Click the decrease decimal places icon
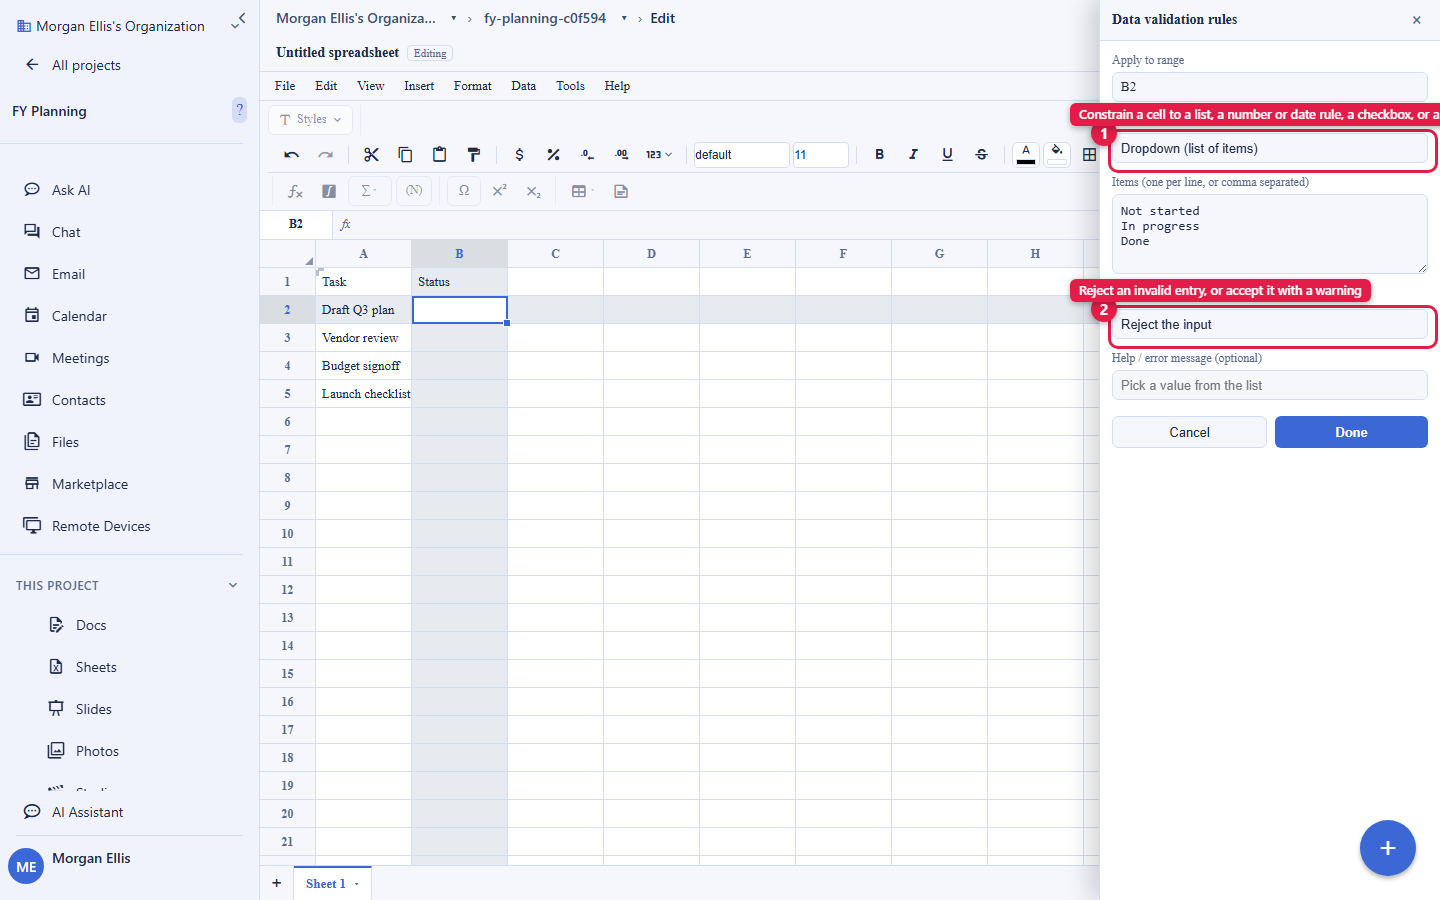This screenshot has height=900, width=1440. click(587, 155)
